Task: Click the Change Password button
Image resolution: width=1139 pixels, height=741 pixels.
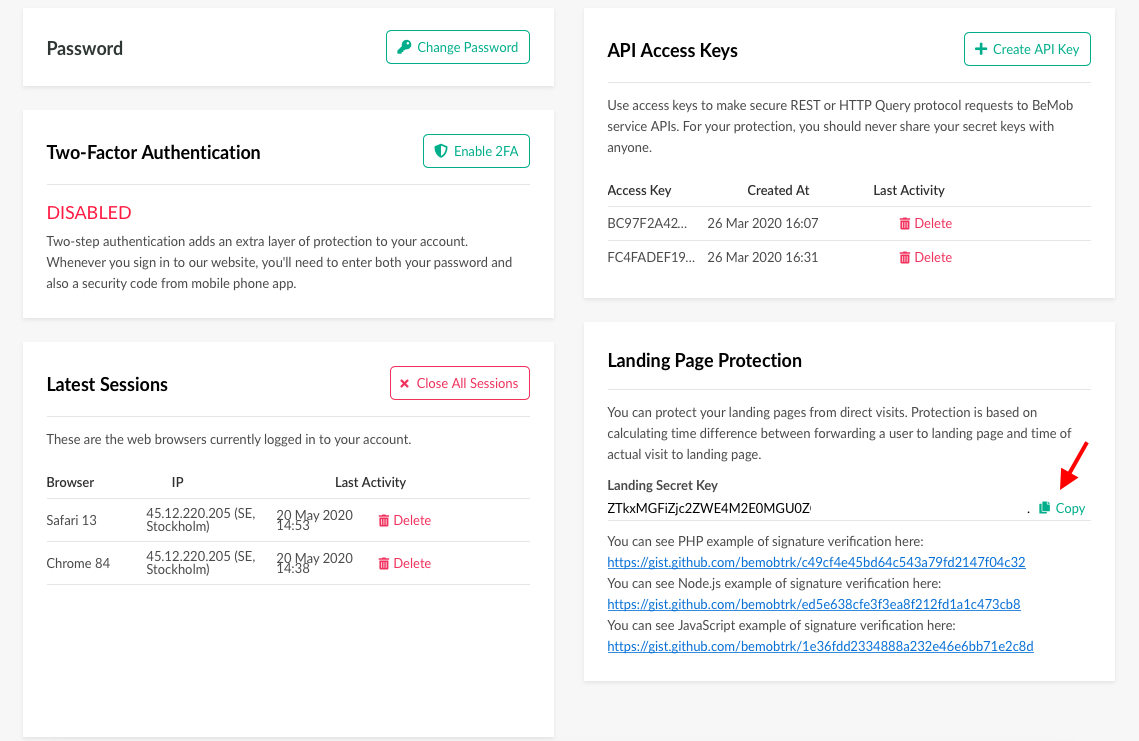Action: [x=458, y=47]
